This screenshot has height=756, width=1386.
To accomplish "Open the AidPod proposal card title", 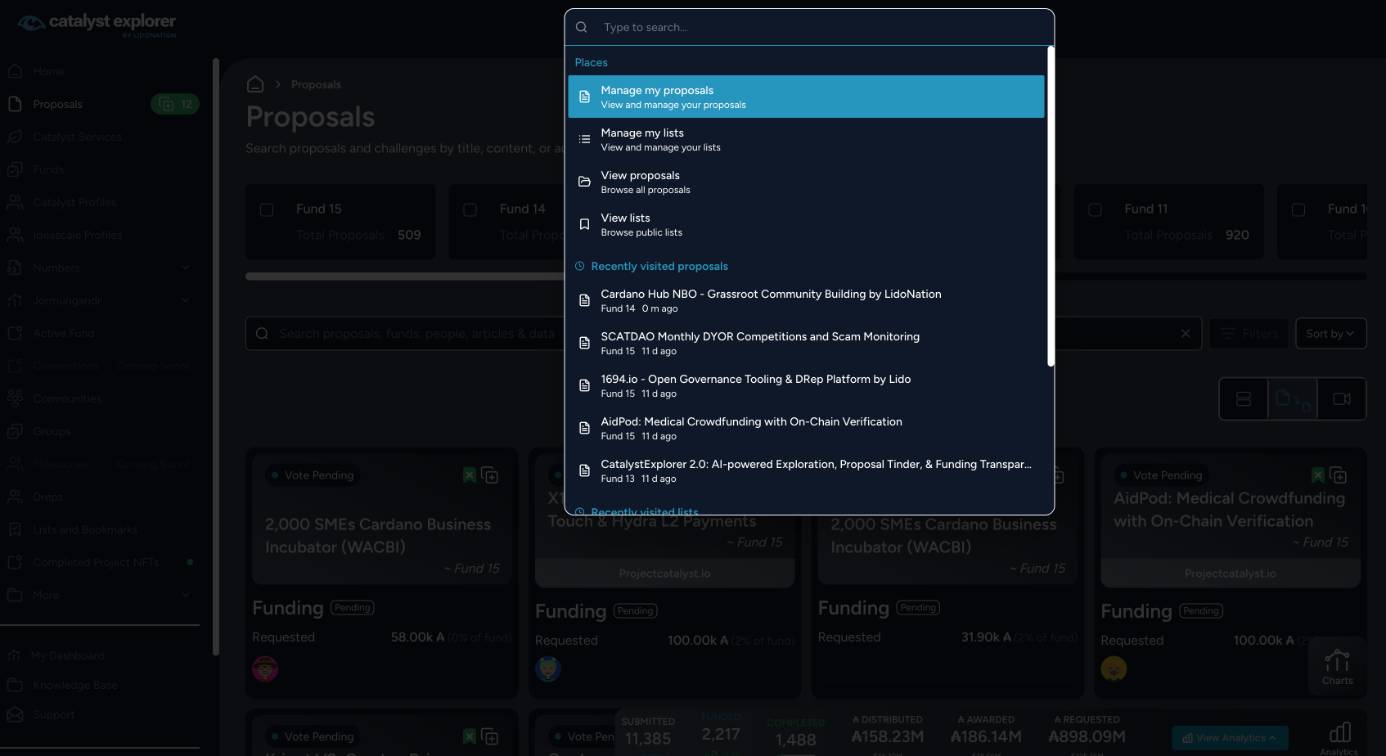I will [x=1229, y=510].
